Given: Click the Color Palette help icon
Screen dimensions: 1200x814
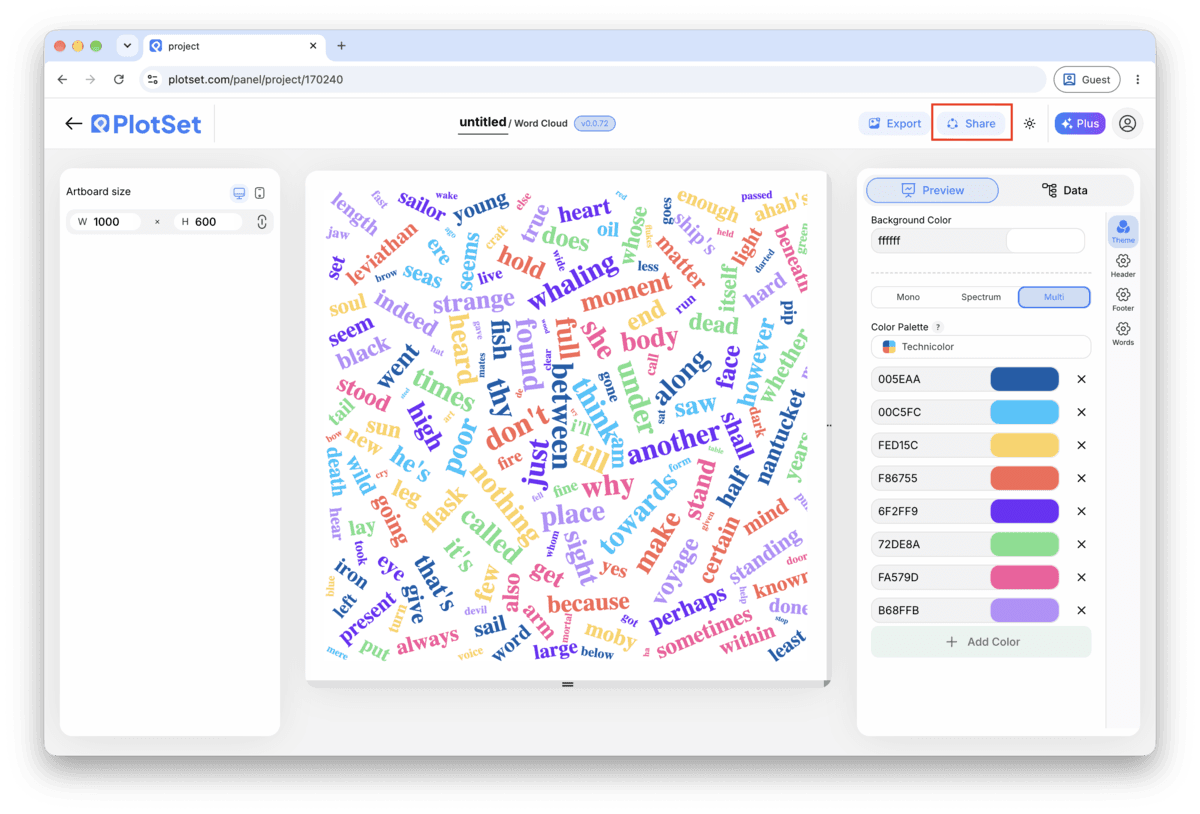Looking at the screenshot, I should (938, 327).
